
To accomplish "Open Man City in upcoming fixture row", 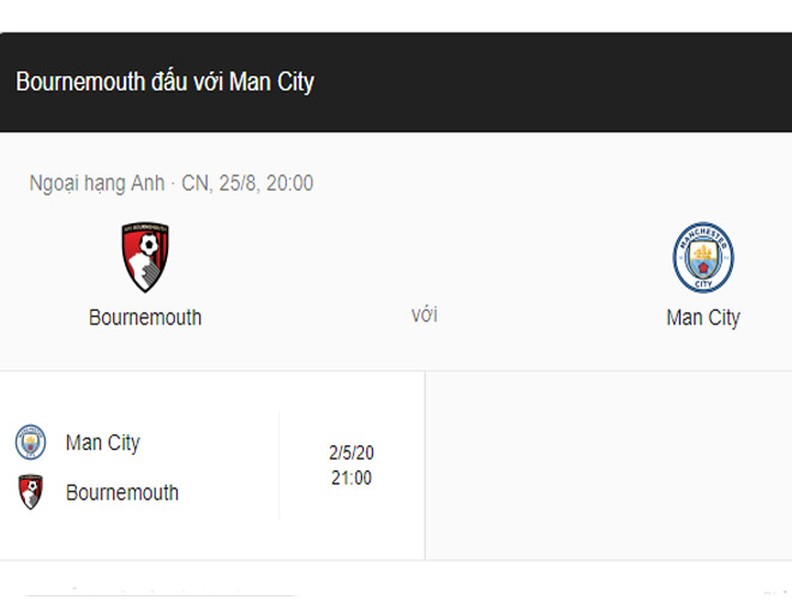I will (103, 443).
